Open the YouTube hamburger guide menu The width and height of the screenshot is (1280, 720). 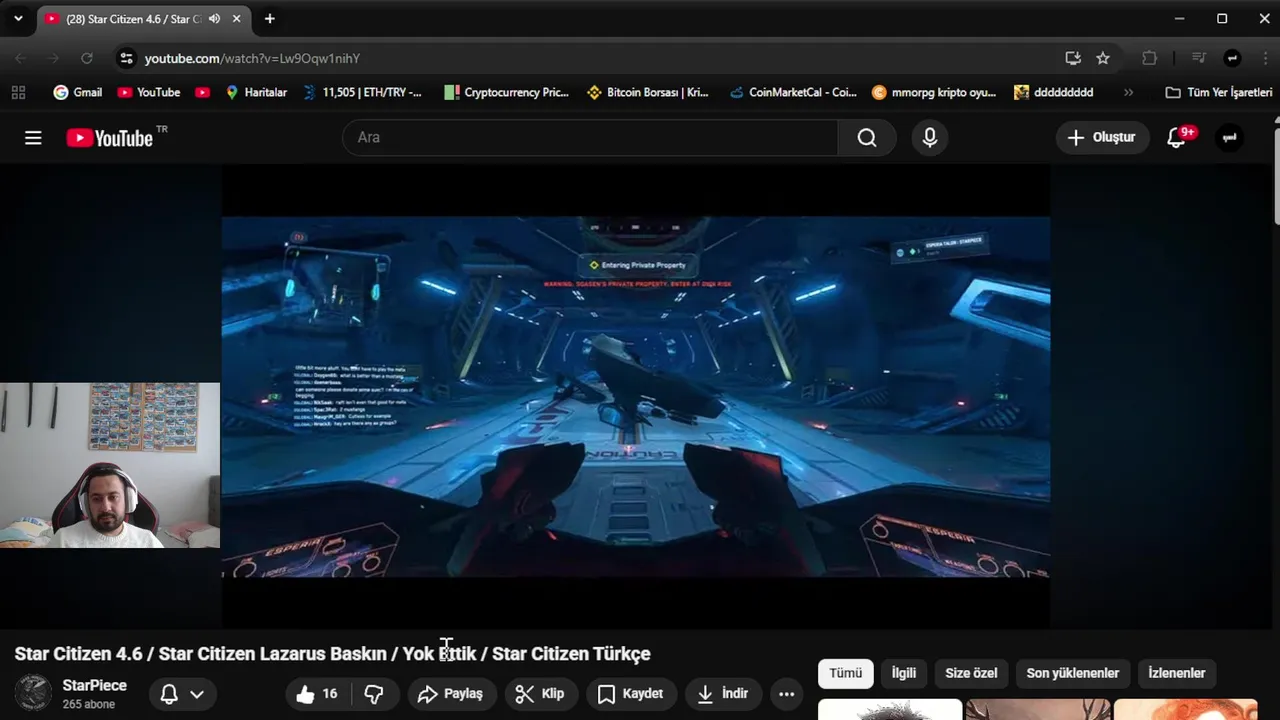coord(33,138)
